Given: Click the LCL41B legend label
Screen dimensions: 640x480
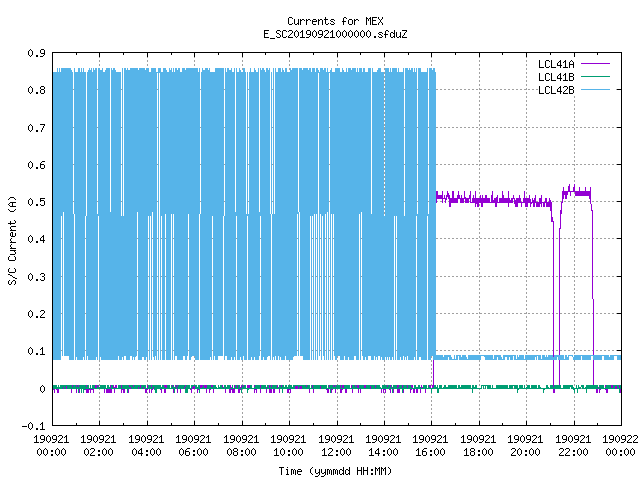Looking at the screenshot, I should point(556,77).
